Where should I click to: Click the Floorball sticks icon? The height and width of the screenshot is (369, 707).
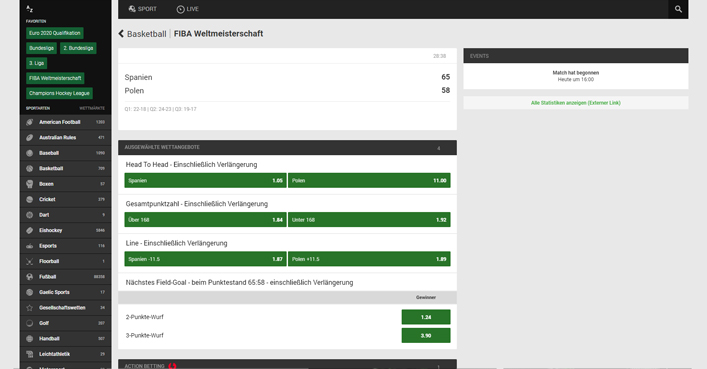point(30,261)
